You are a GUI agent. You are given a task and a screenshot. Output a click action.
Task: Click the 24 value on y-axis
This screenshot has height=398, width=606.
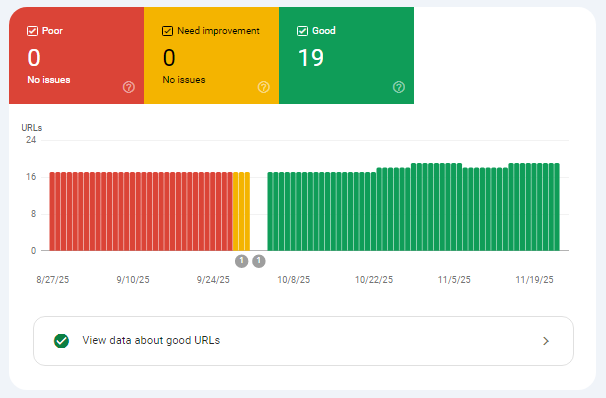31,140
